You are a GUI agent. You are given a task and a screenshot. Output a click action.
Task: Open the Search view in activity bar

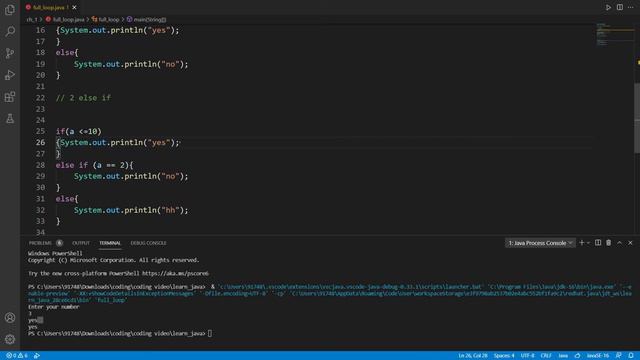click(10, 31)
